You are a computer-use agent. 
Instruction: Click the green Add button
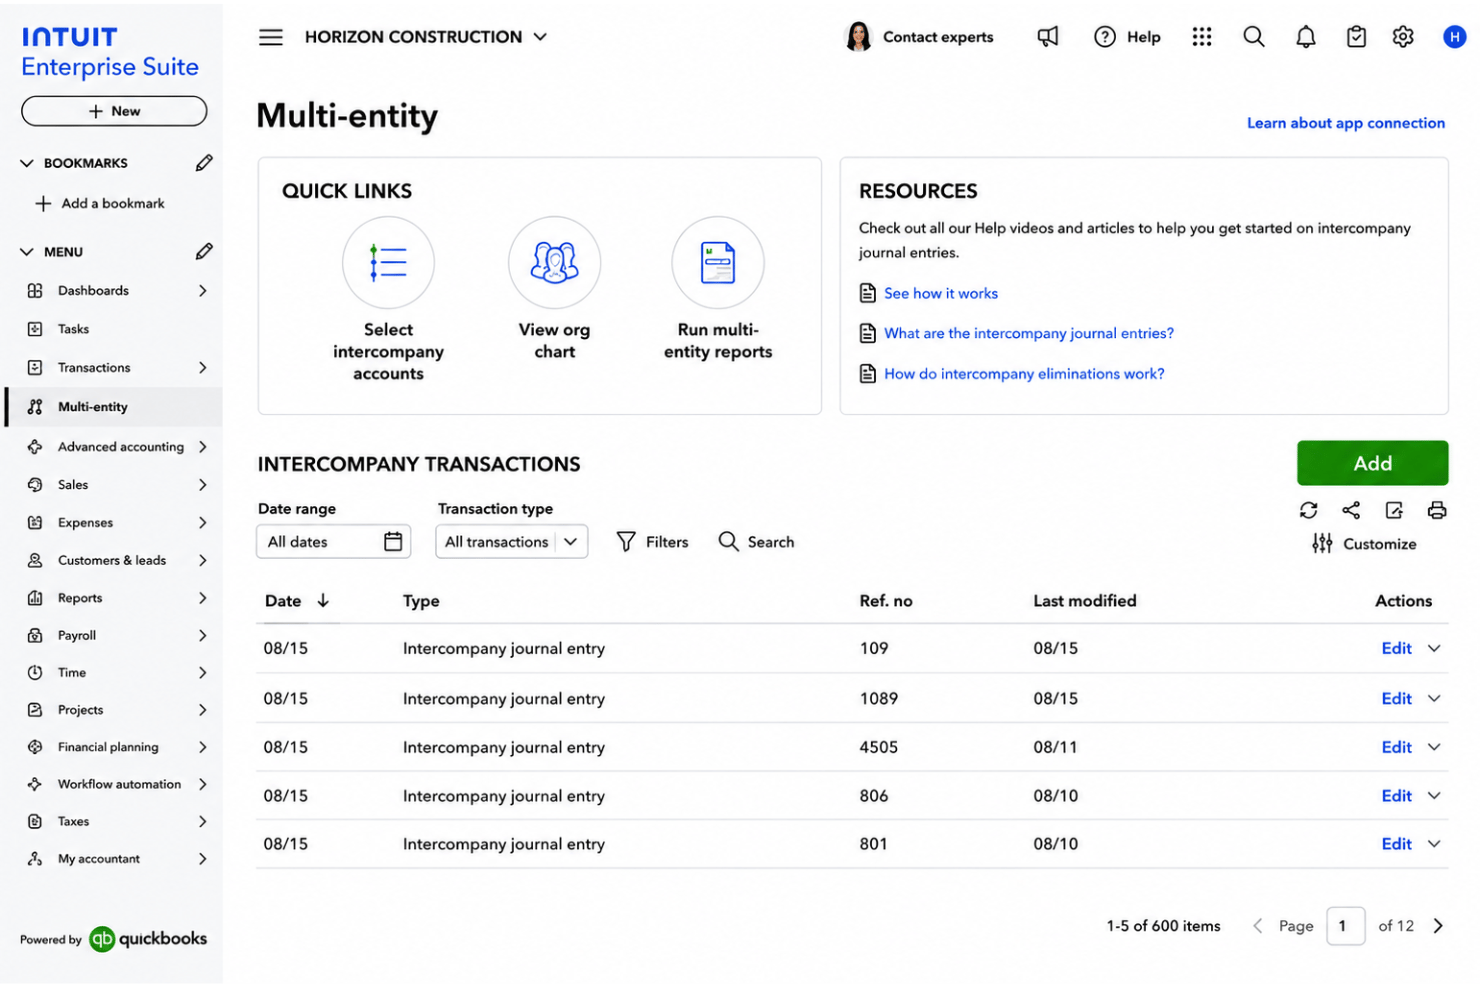tap(1372, 463)
